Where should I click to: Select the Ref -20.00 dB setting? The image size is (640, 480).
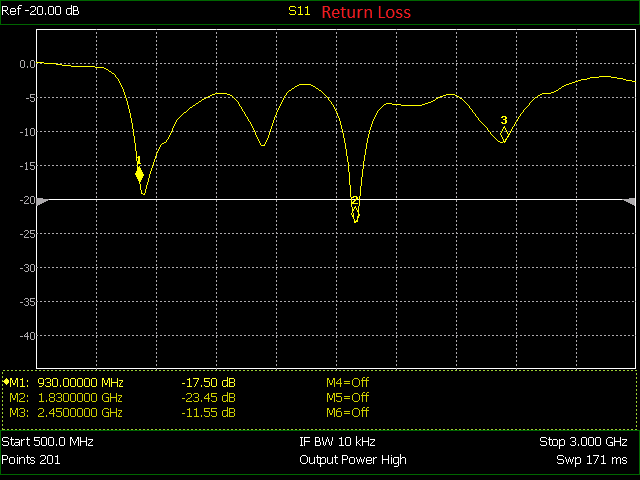[42, 12]
